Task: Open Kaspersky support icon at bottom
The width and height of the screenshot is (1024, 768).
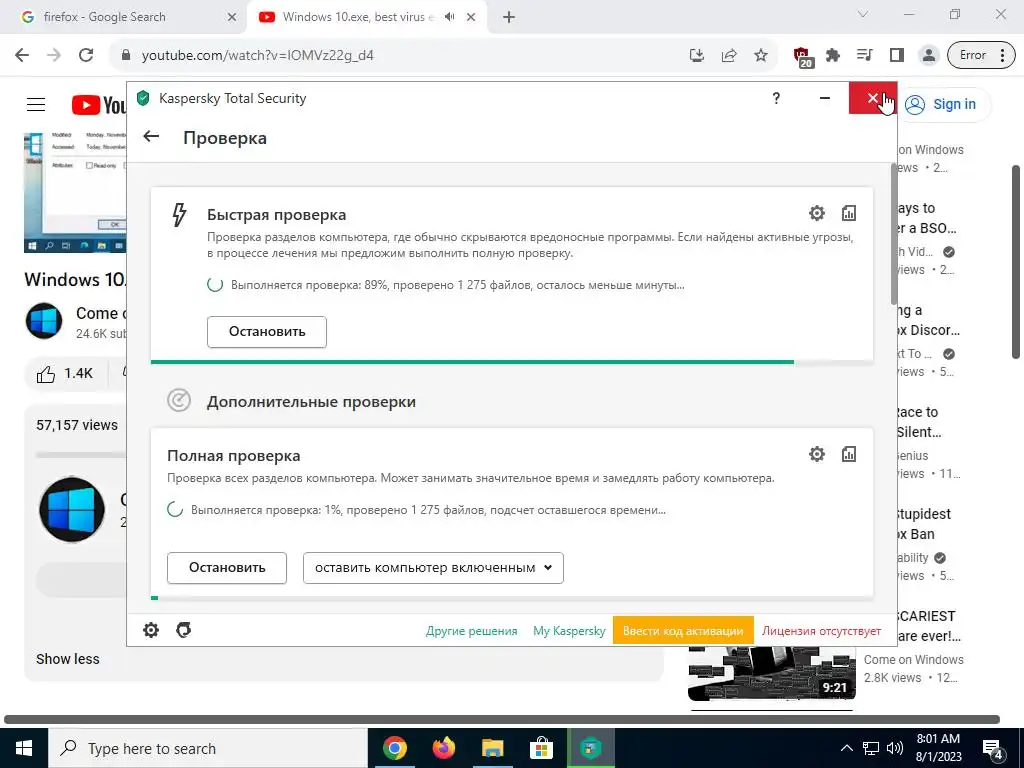Action: [x=184, y=630]
